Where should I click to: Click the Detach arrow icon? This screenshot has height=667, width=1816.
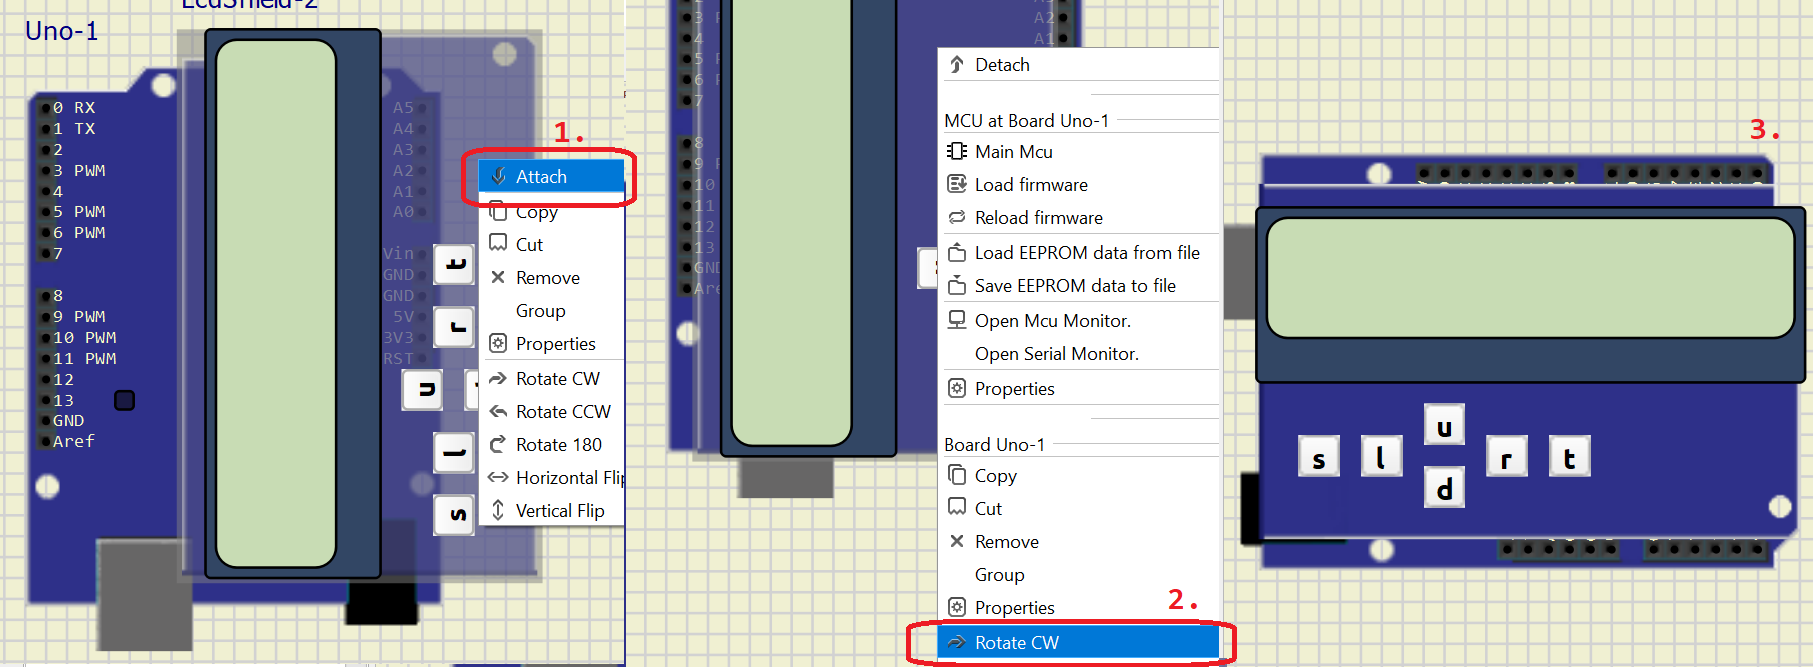point(957,64)
